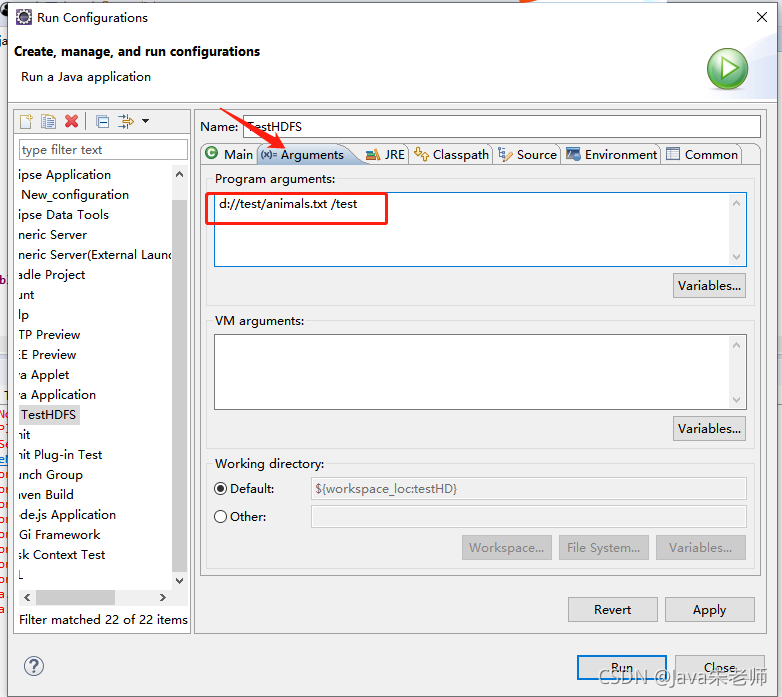Select JUnit Plug-in Test tree item
The height and width of the screenshot is (697, 782).
[60, 455]
